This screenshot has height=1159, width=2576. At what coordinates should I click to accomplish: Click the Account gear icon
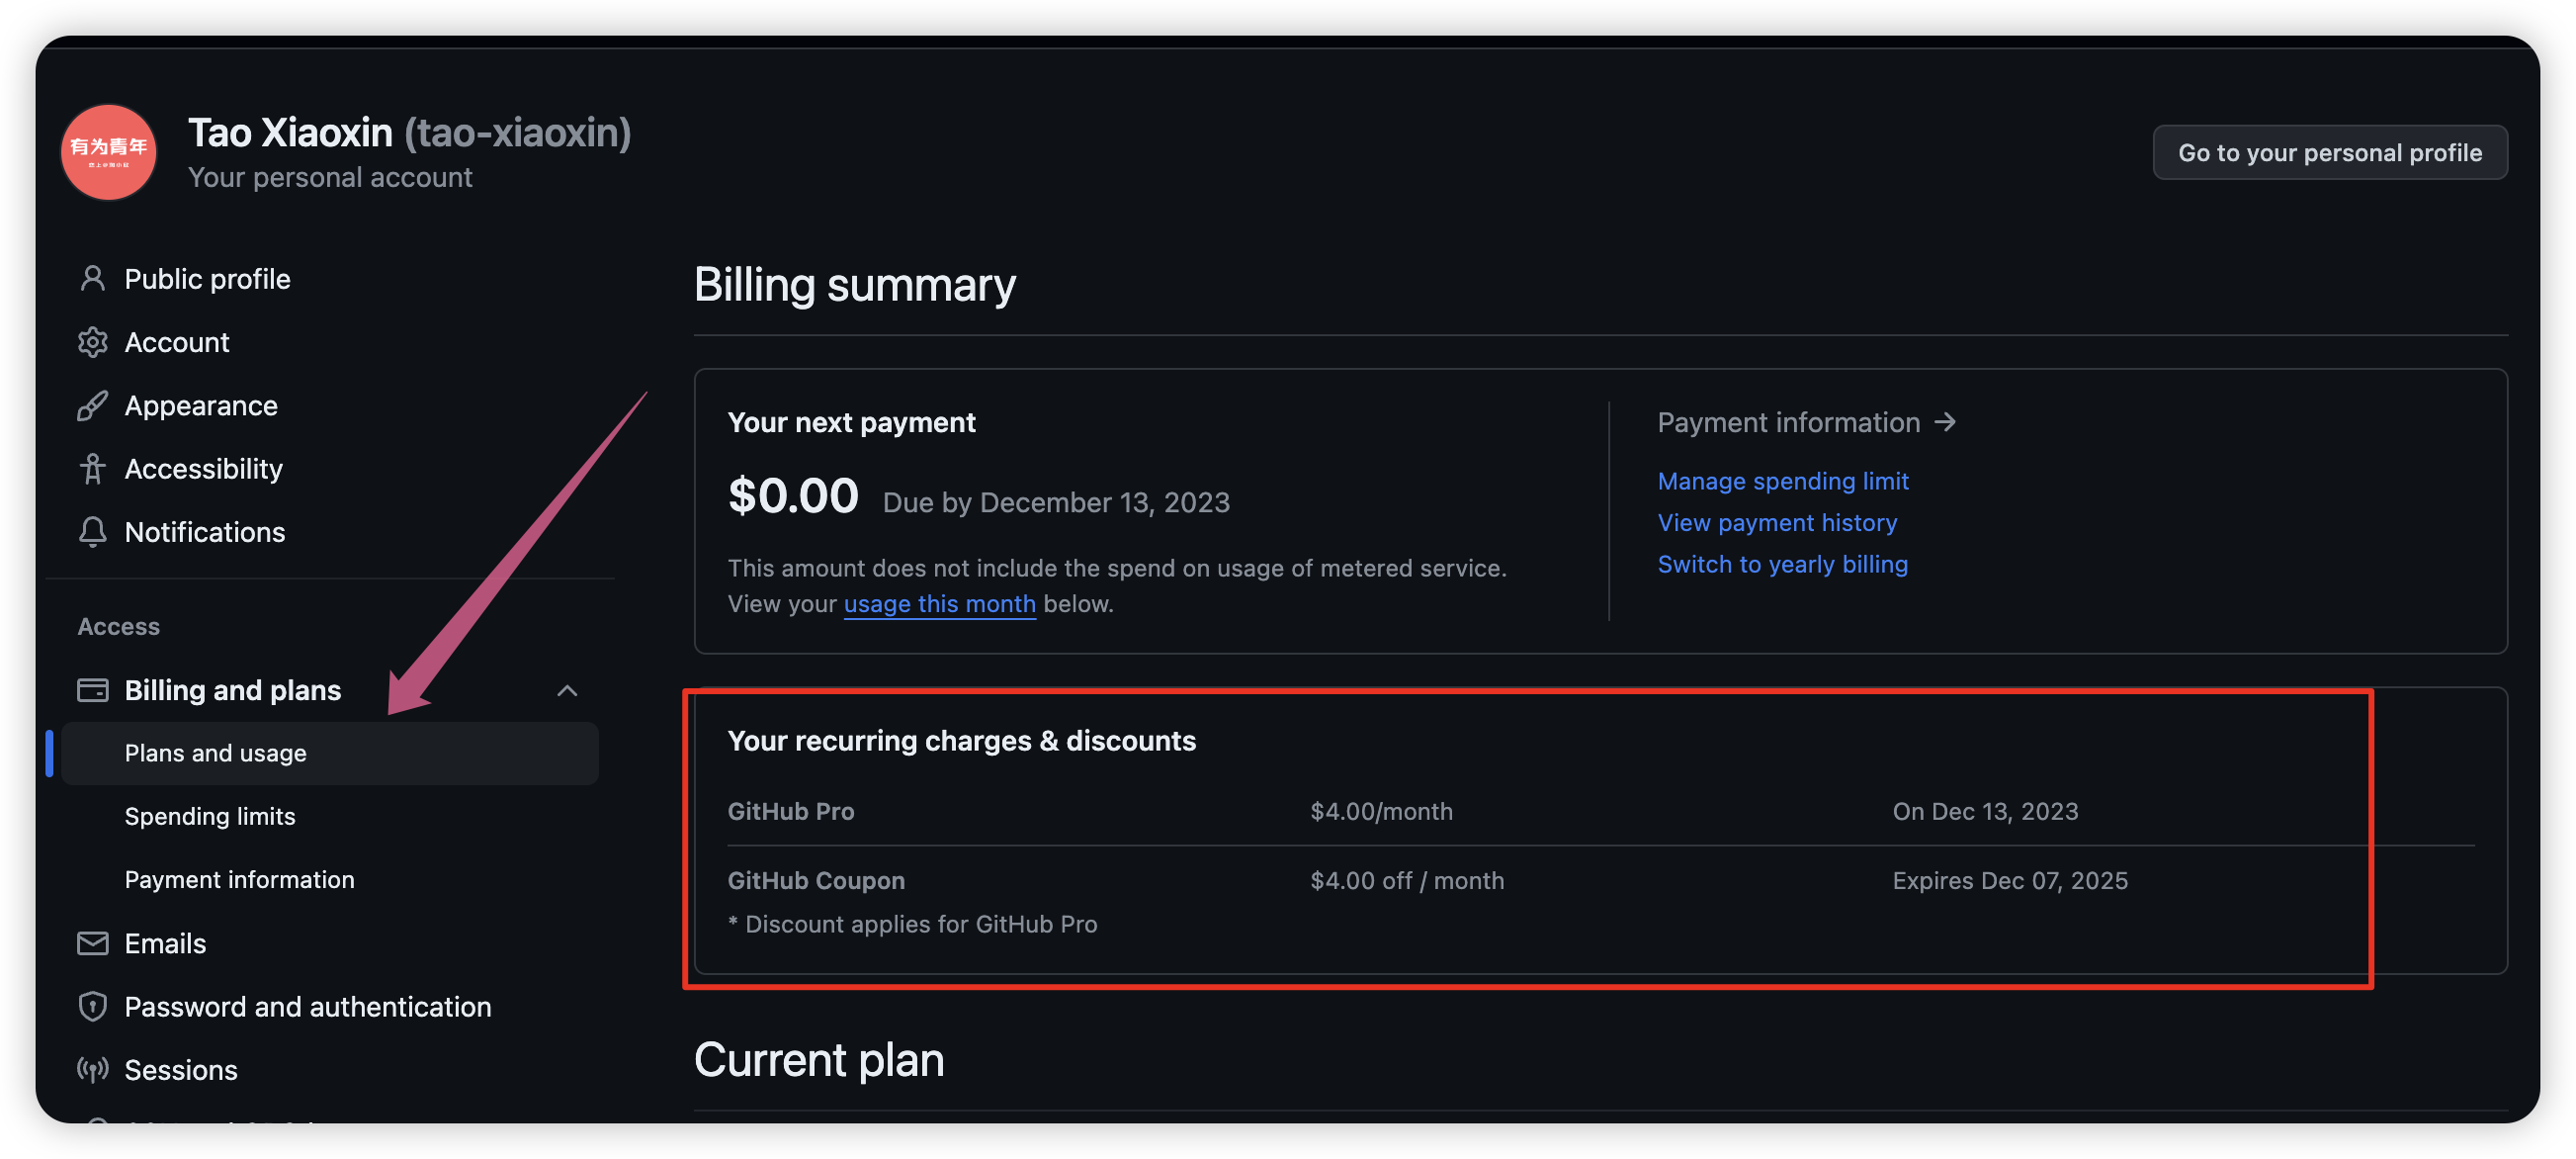coord(92,342)
